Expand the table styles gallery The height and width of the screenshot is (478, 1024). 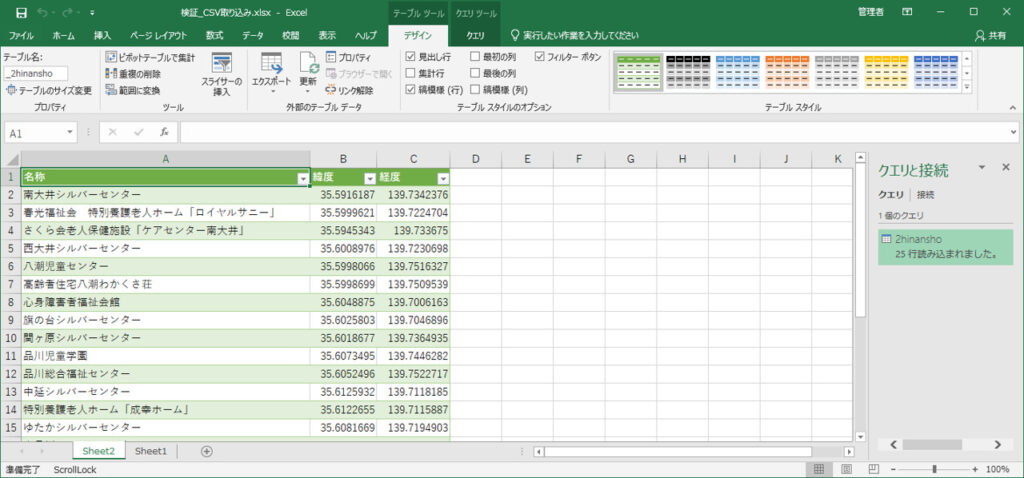(967, 87)
